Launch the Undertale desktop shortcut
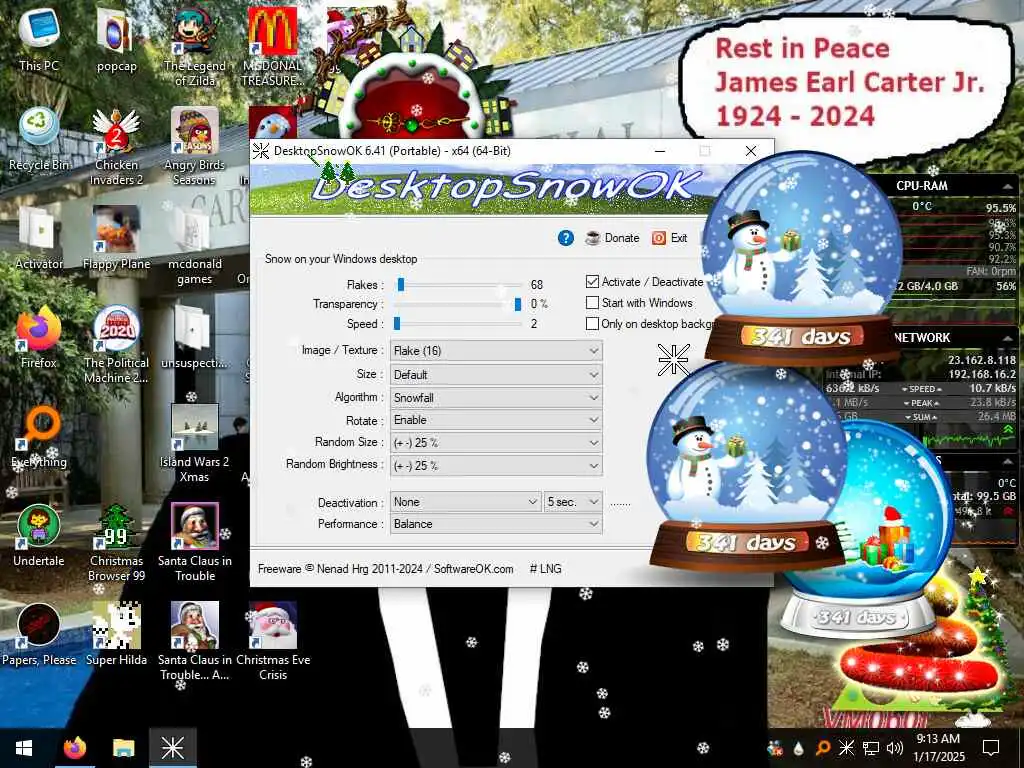The height and width of the screenshot is (768, 1024). coord(39,537)
